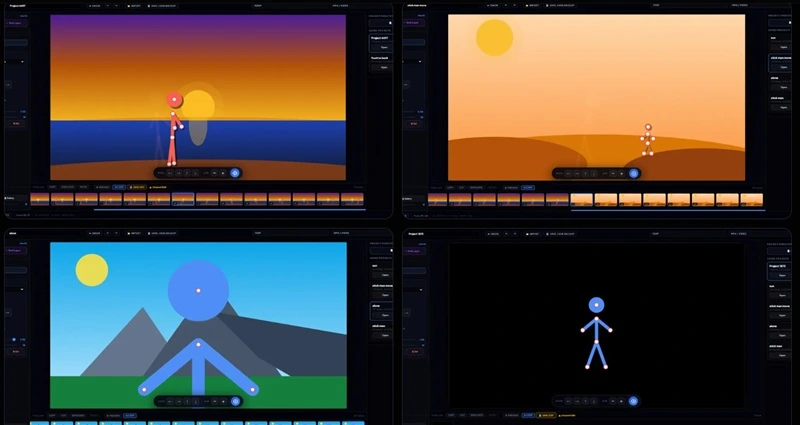Click the minus icon in Project 1670 window's floating toolbar
This screenshot has width=800, height=425.
pyautogui.click(x=613, y=401)
